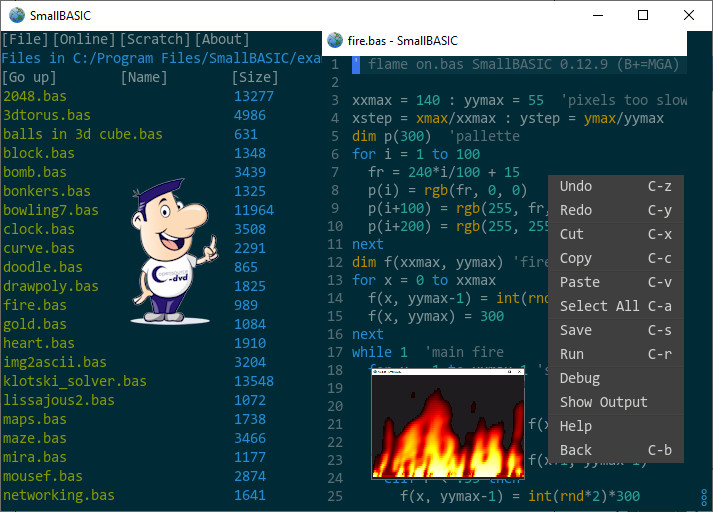The width and height of the screenshot is (713, 512).
Task: Click the [Go up] directory link
Action: 30,77
